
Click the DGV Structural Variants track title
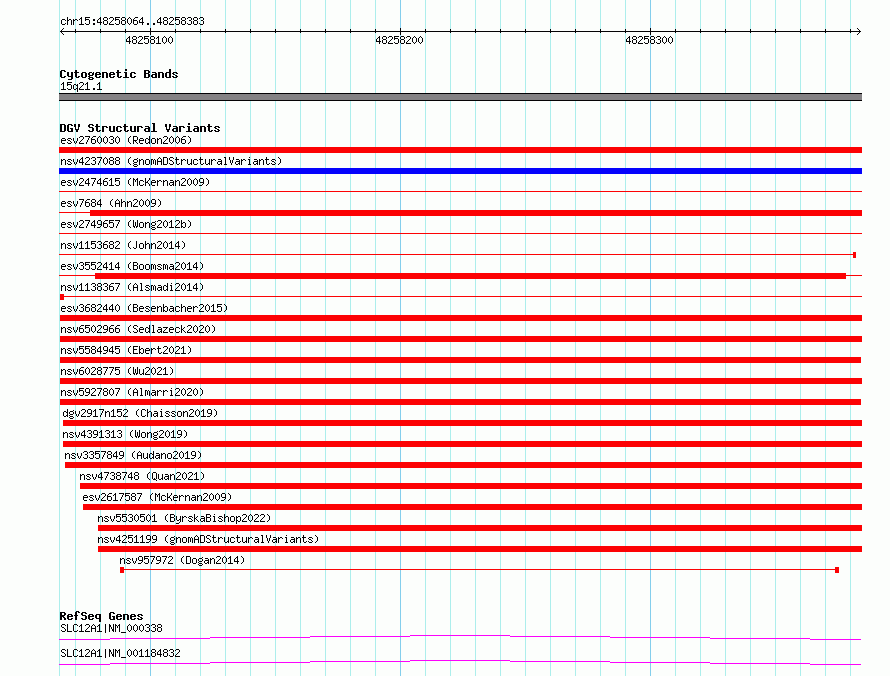click(140, 128)
